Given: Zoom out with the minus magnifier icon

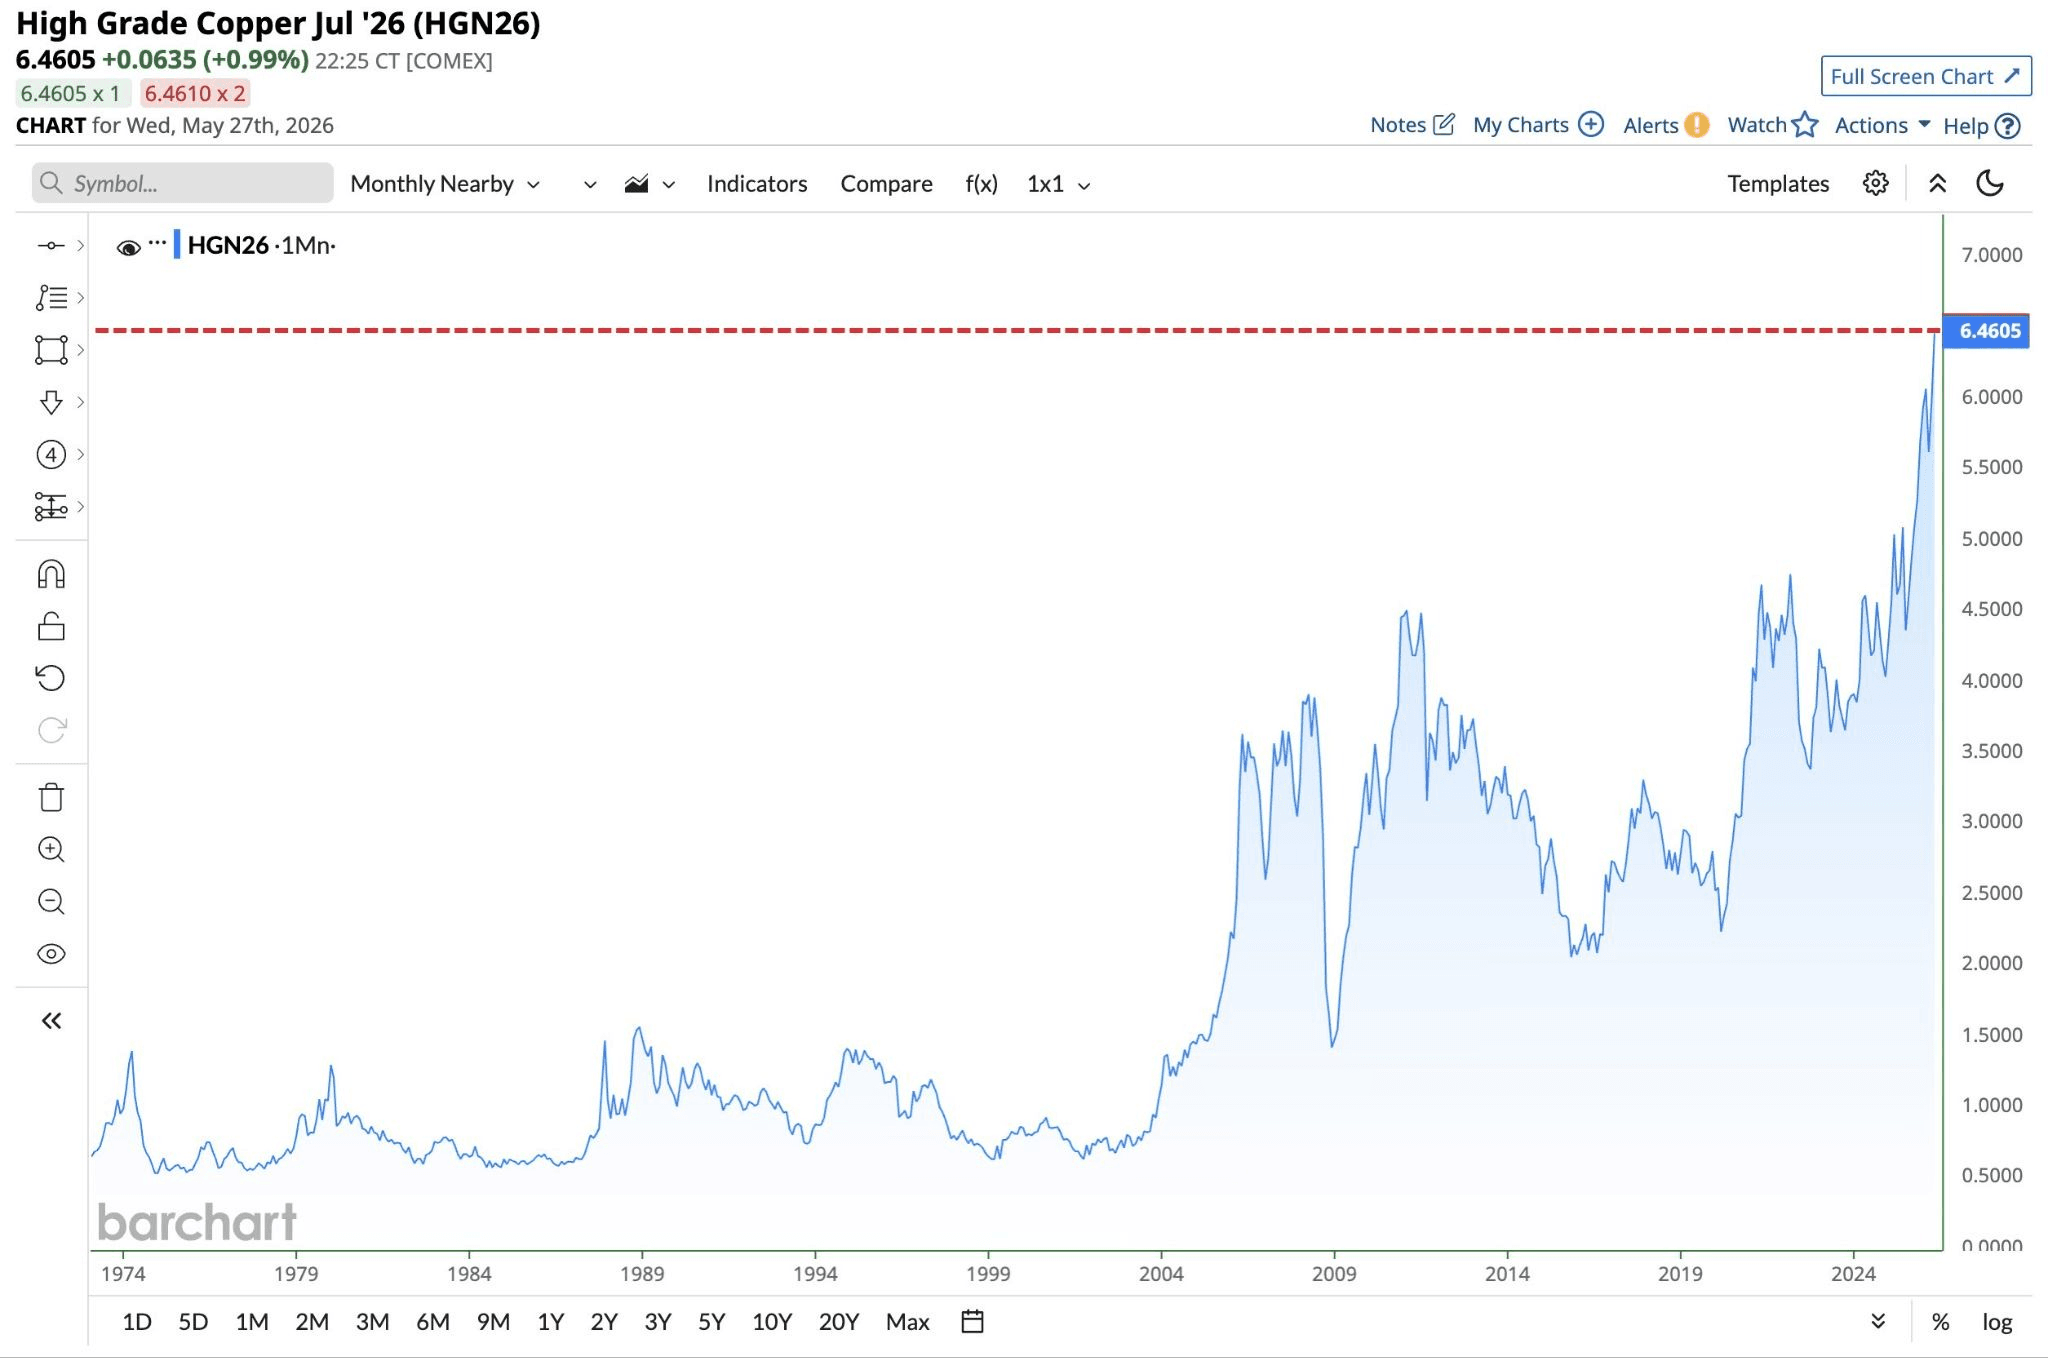Looking at the screenshot, I should coord(51,901).
